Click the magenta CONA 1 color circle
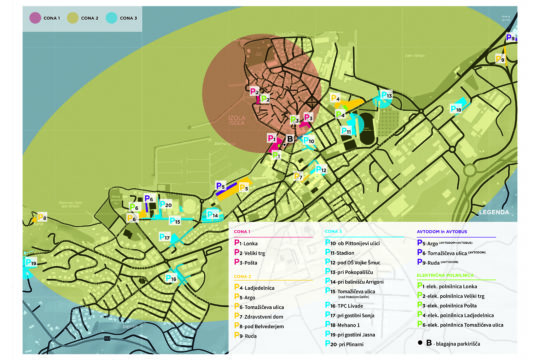This screenshot has height=360, width=540. point(35,18)
